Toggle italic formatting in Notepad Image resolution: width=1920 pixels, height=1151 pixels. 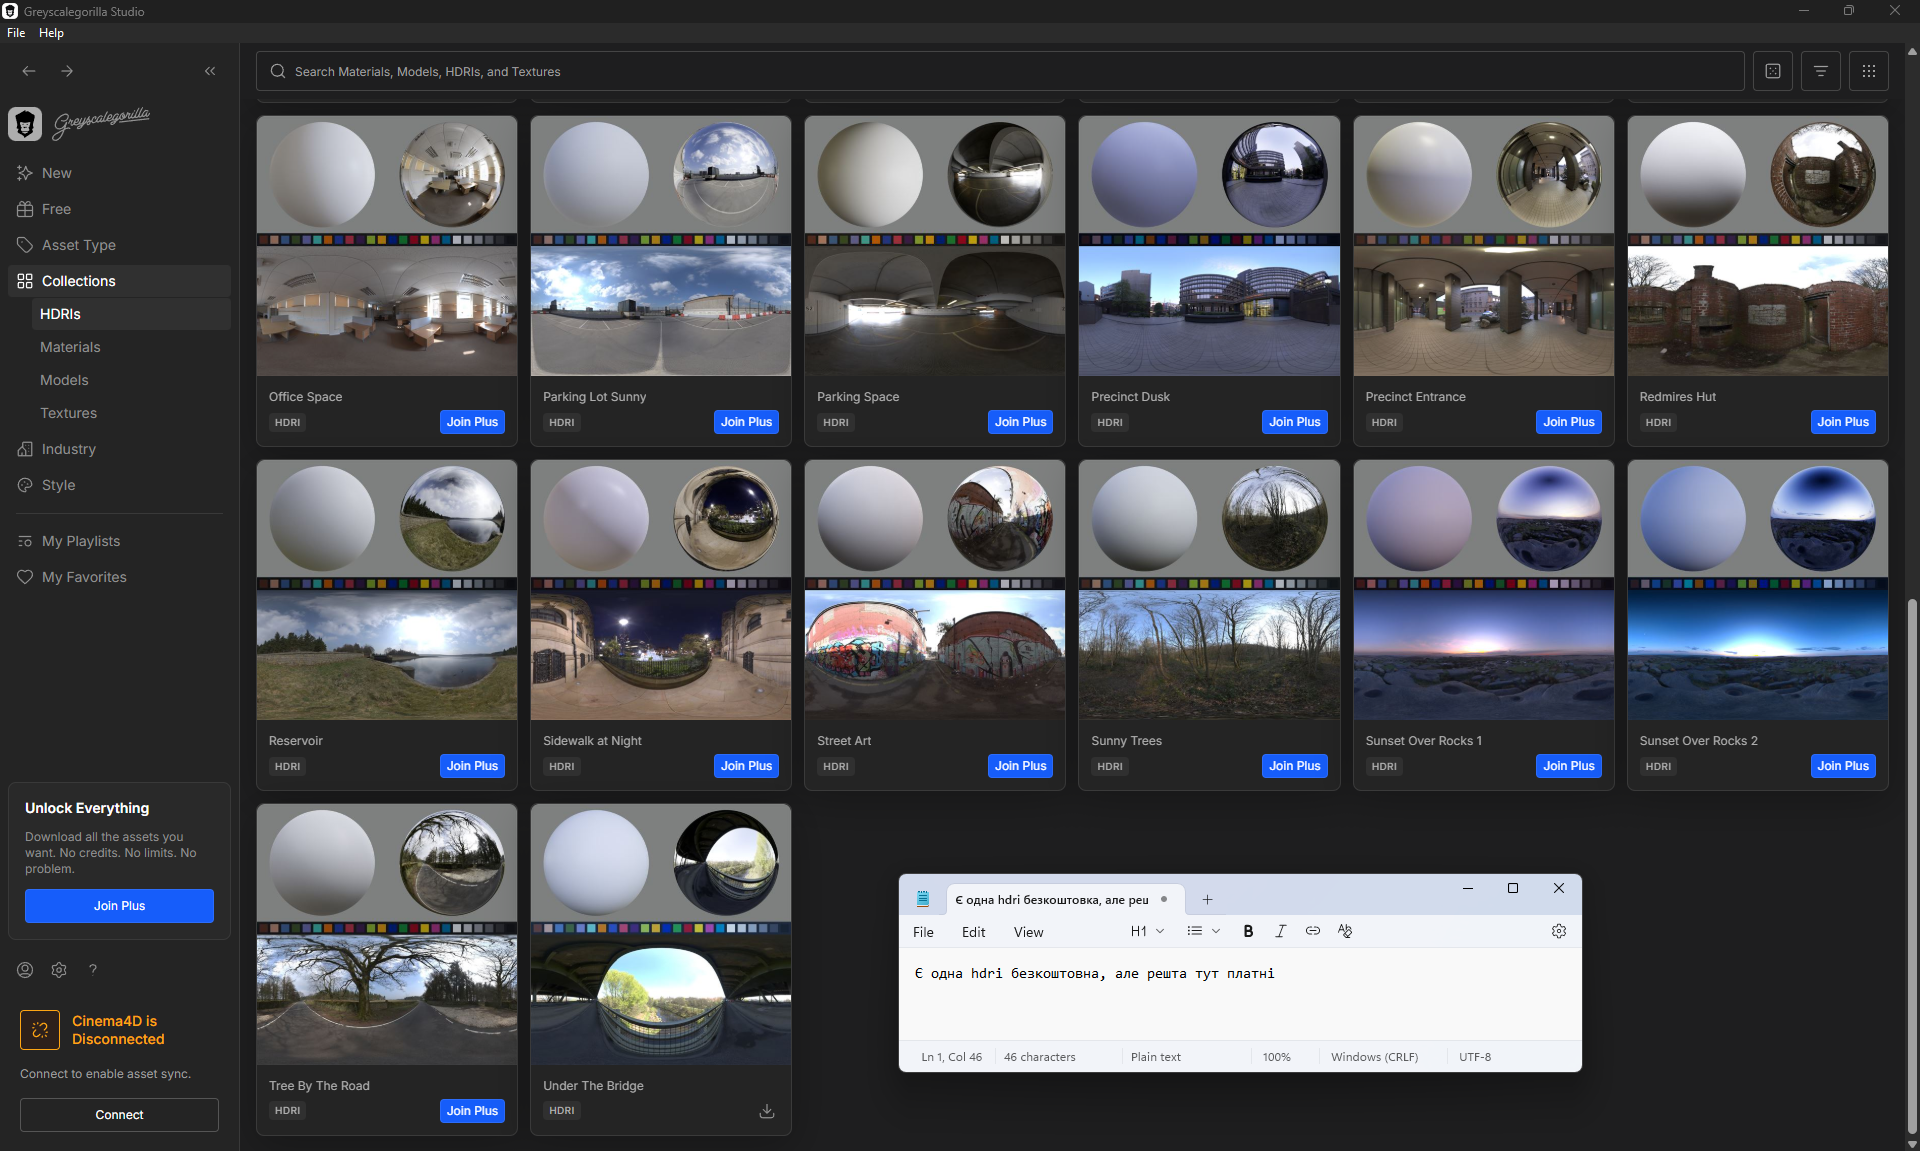coord(1280,931)
